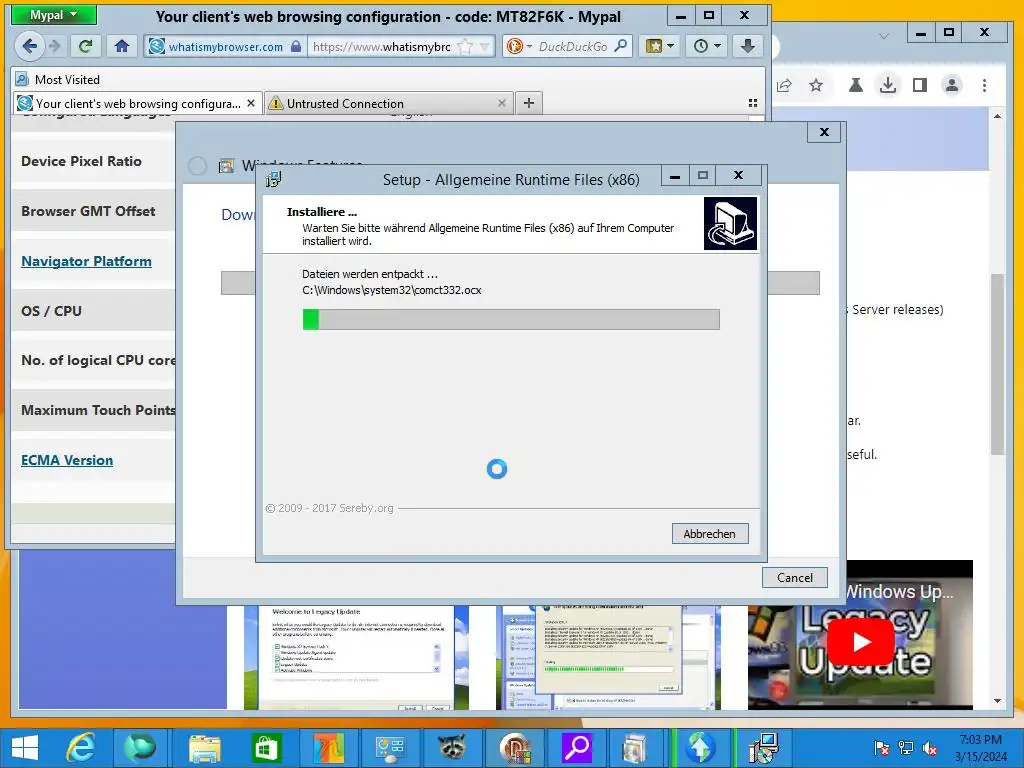Open the Most Visited bookmarks folder
Image resolution: width=1024 pixels, height=768 pixels.
pyautogui.click(x=59, y=80)
